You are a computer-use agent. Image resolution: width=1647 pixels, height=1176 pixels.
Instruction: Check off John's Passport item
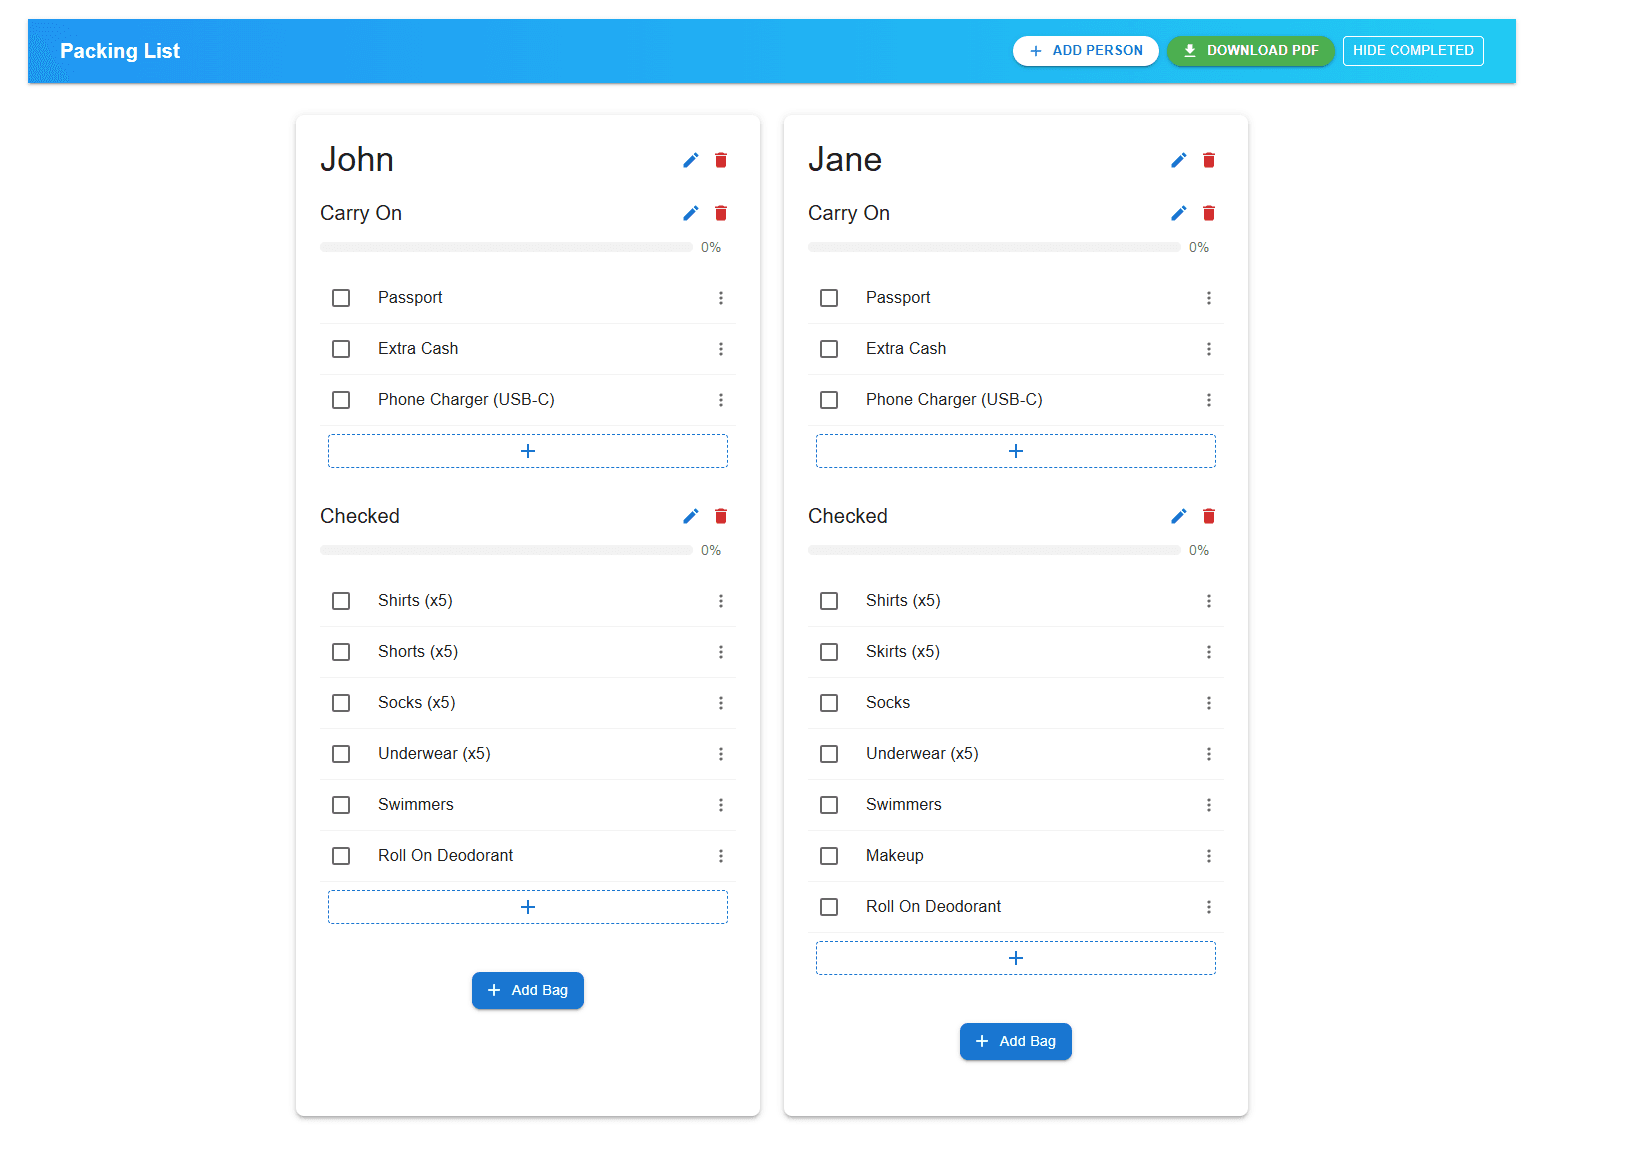(x=341, y=297)
